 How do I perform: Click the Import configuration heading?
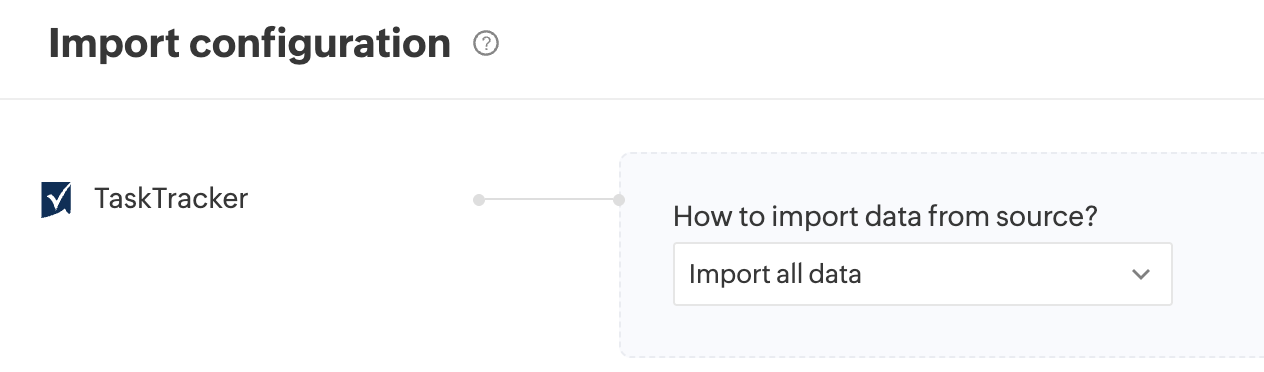[x=250, y=44]
